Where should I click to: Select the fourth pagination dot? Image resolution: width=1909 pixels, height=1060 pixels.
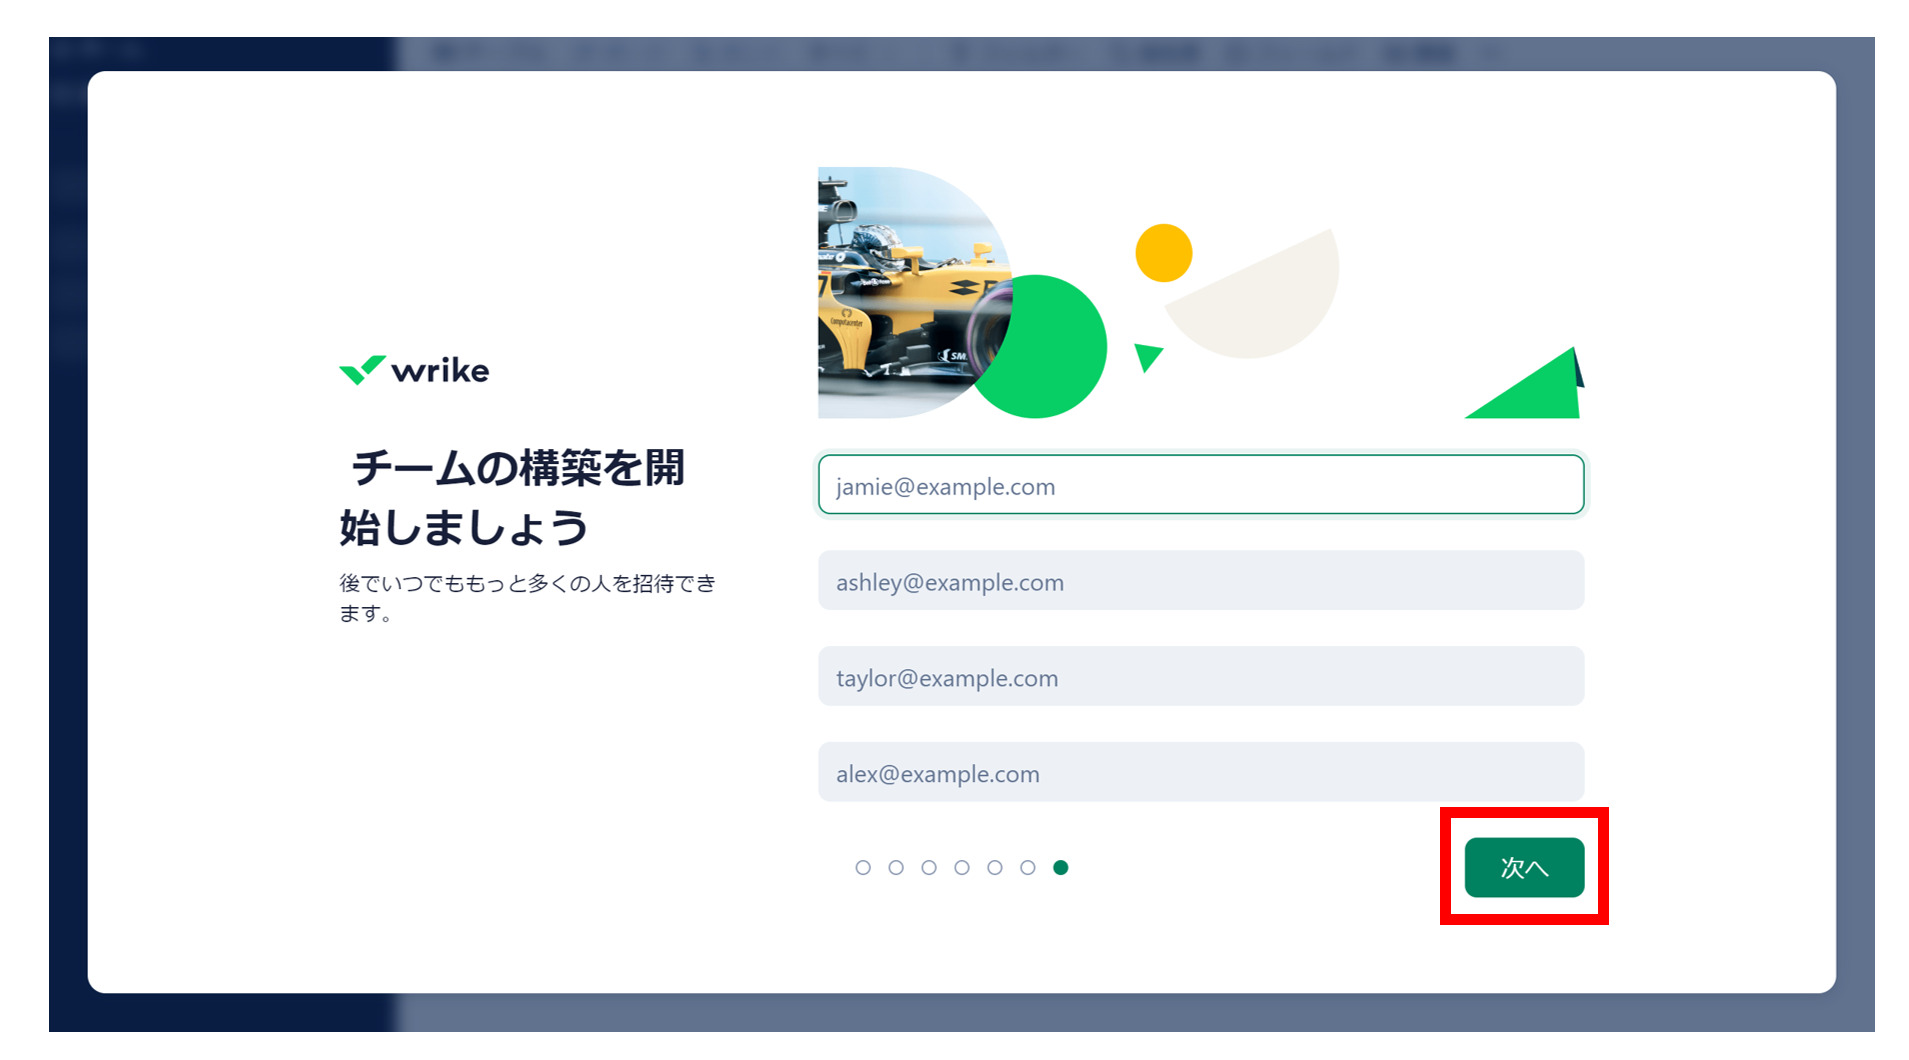click(963, 867)
